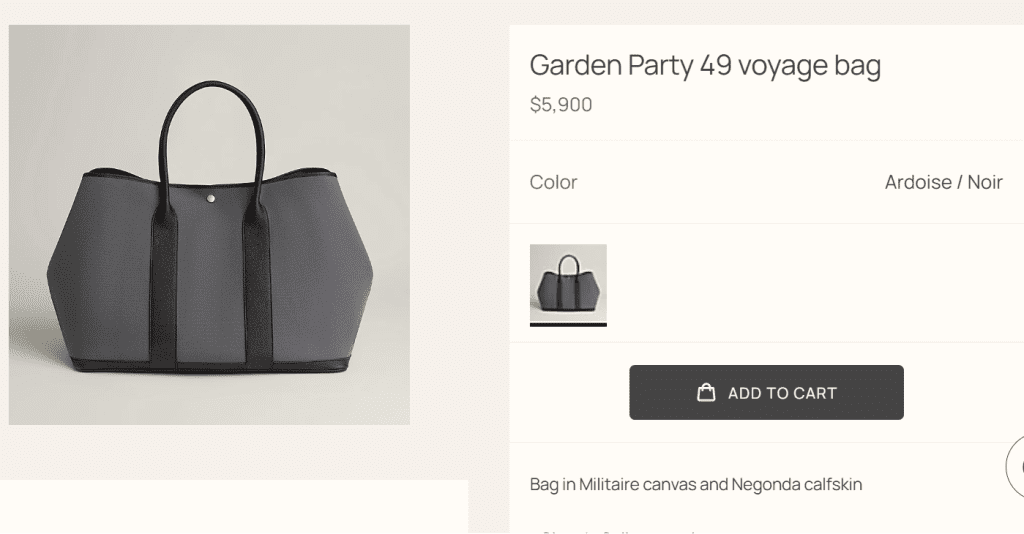Click the cut-off text line below the description
Viewport: 1024px width, 534px height.
620,530
